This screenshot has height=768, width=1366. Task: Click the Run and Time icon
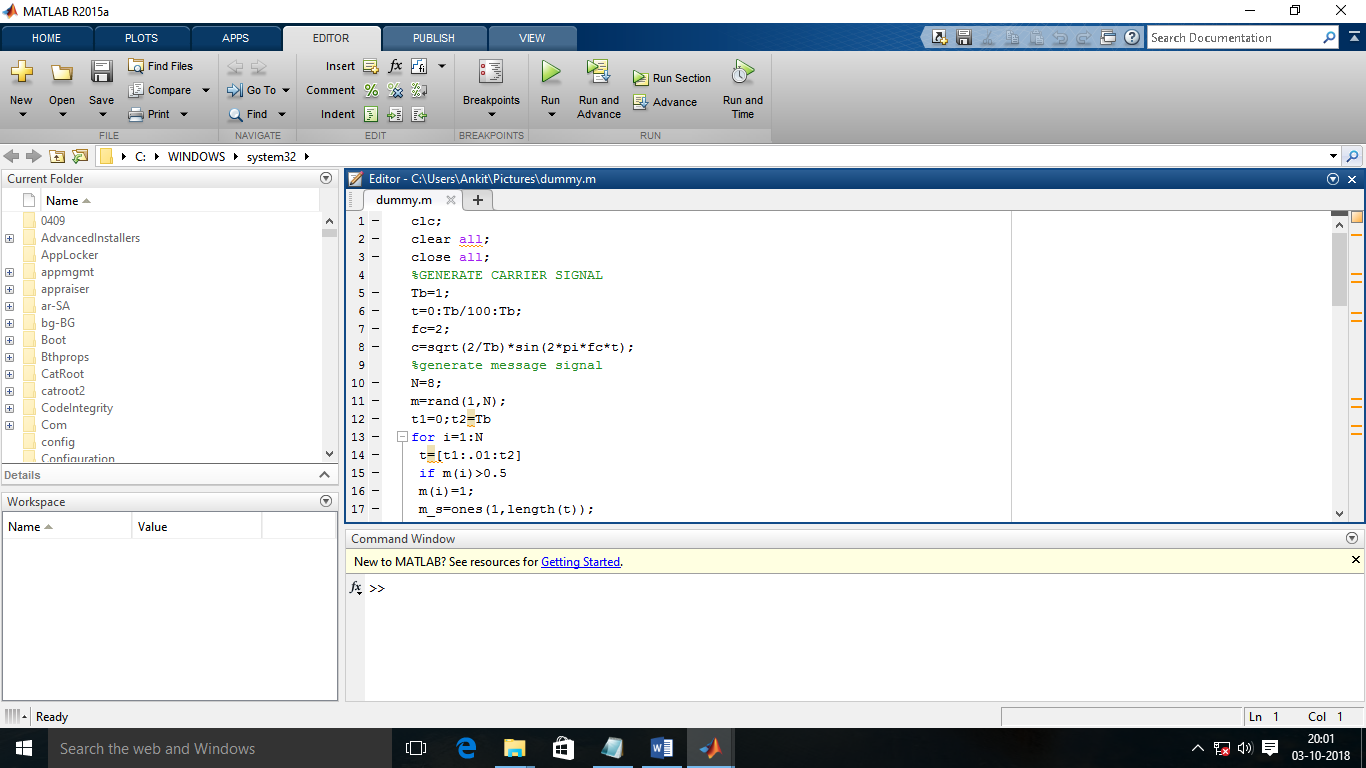click(x=742, y=73)
